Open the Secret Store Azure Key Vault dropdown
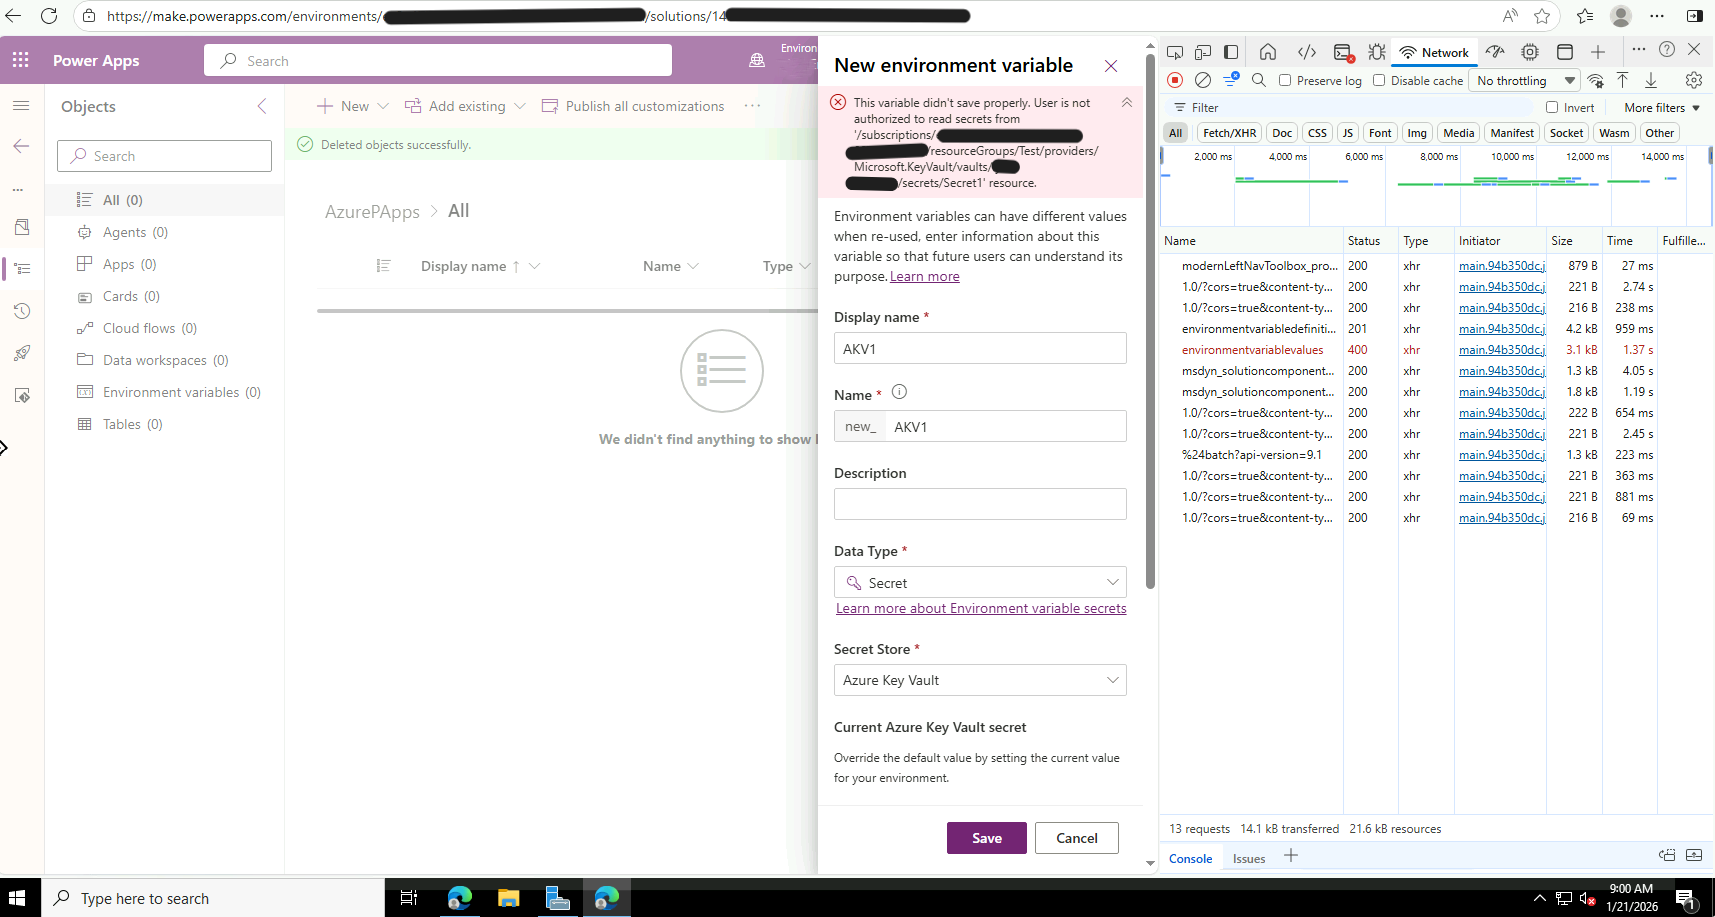Viewport: 1715px width, 917px height. [980, 680]
